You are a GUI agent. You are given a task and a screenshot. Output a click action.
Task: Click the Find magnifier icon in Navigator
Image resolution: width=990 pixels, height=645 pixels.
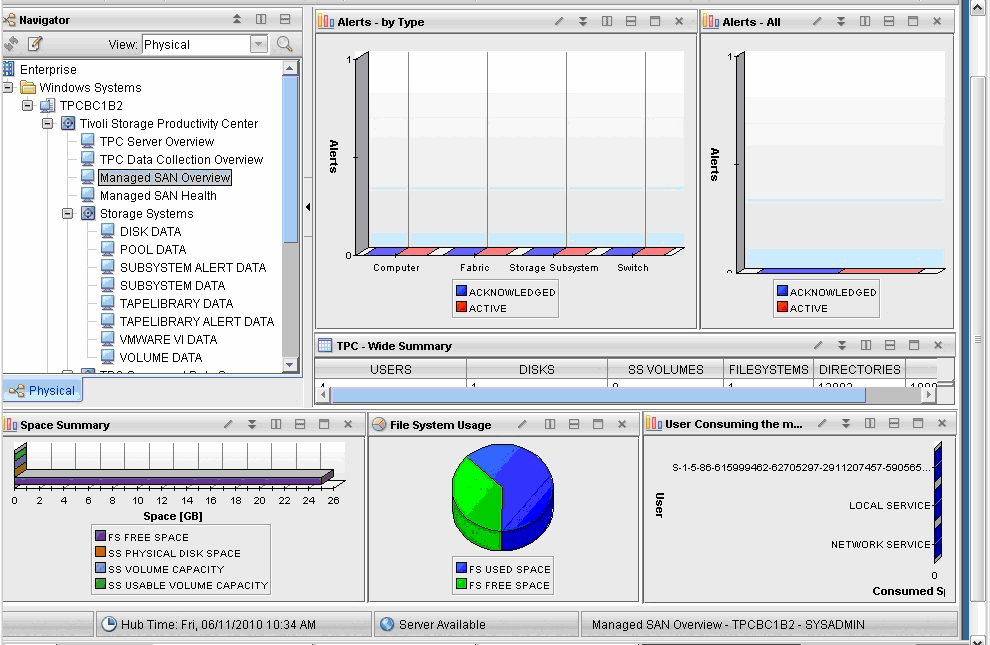click(285, 44)
